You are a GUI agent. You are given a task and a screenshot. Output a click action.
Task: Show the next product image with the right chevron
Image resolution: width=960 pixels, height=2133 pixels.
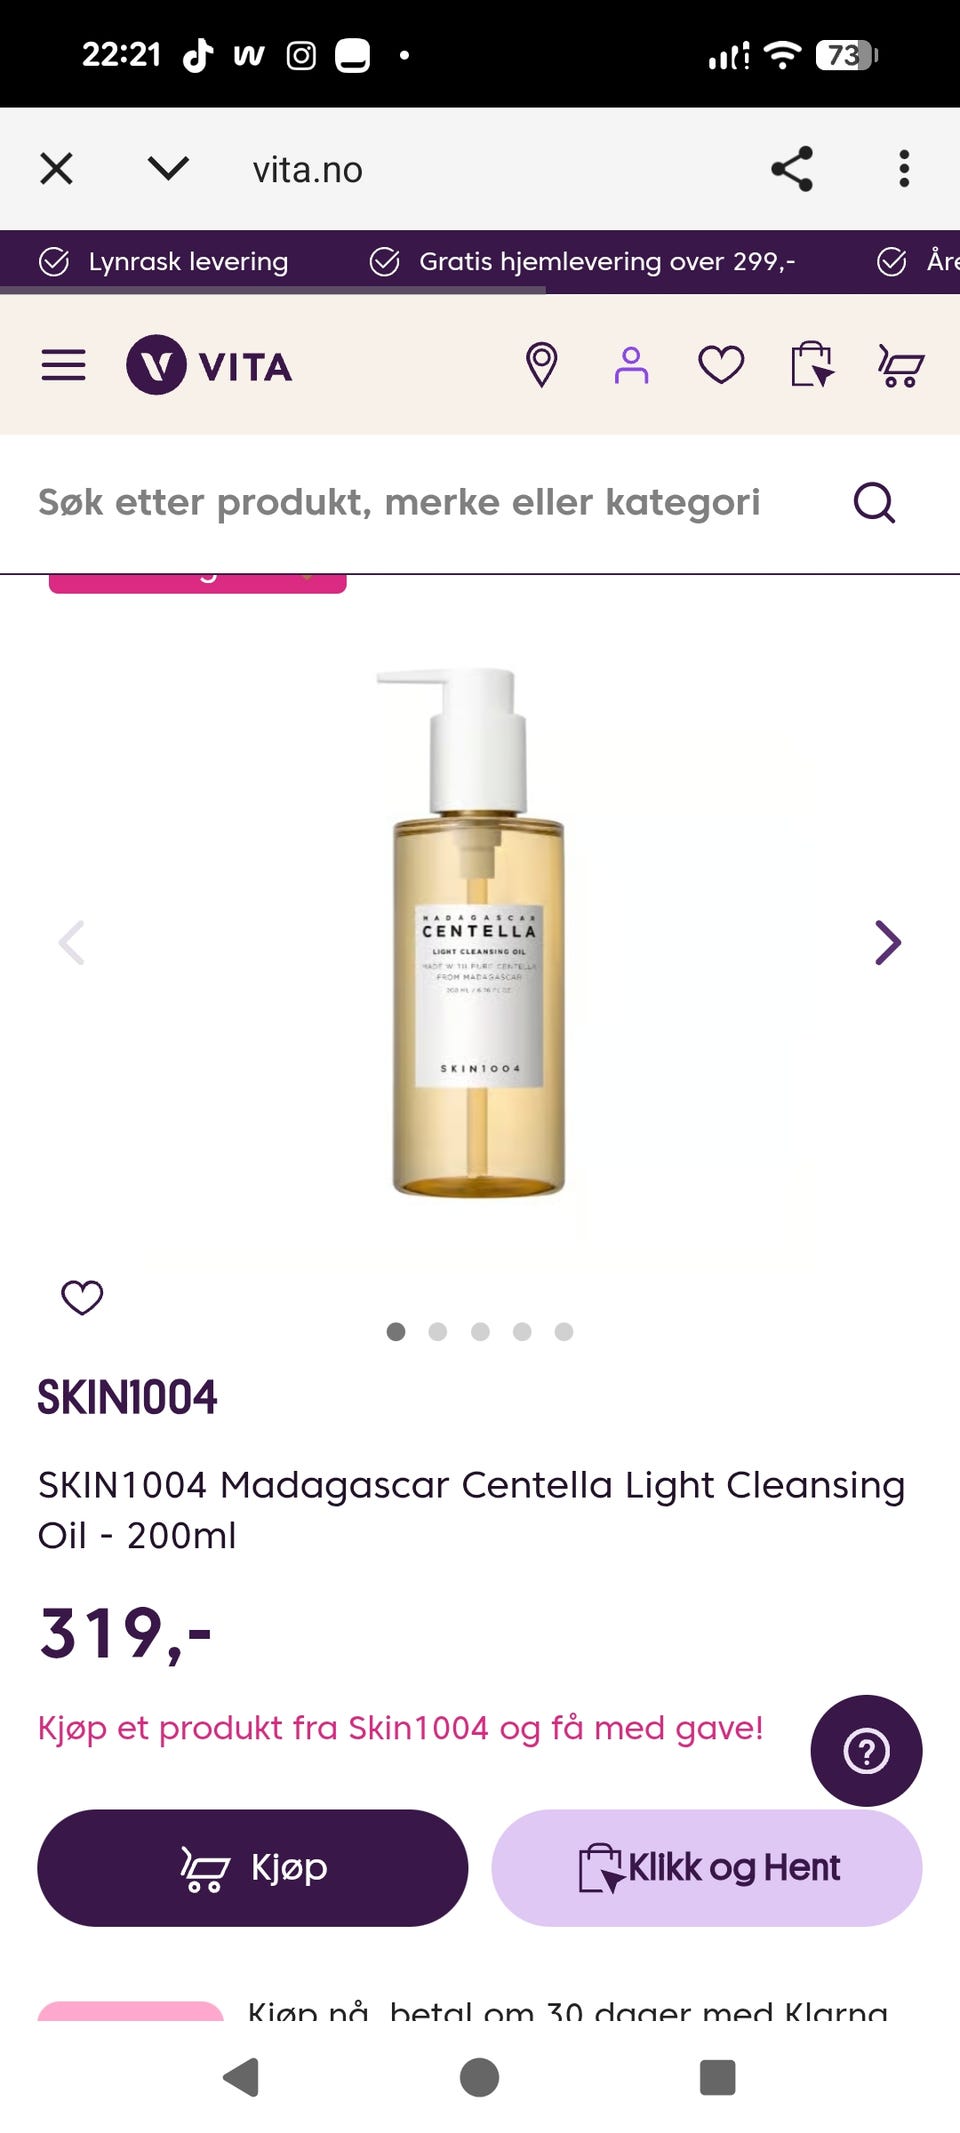point(887,942)
